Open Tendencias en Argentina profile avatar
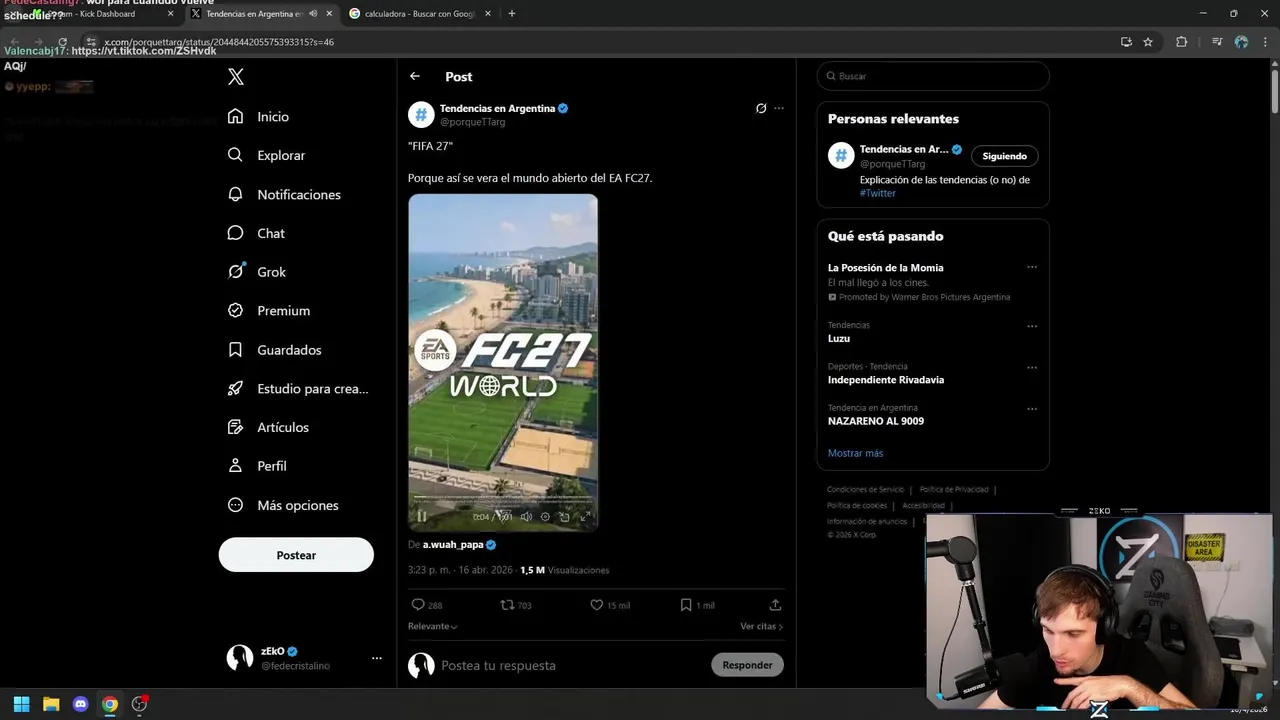 pos(421,115)
